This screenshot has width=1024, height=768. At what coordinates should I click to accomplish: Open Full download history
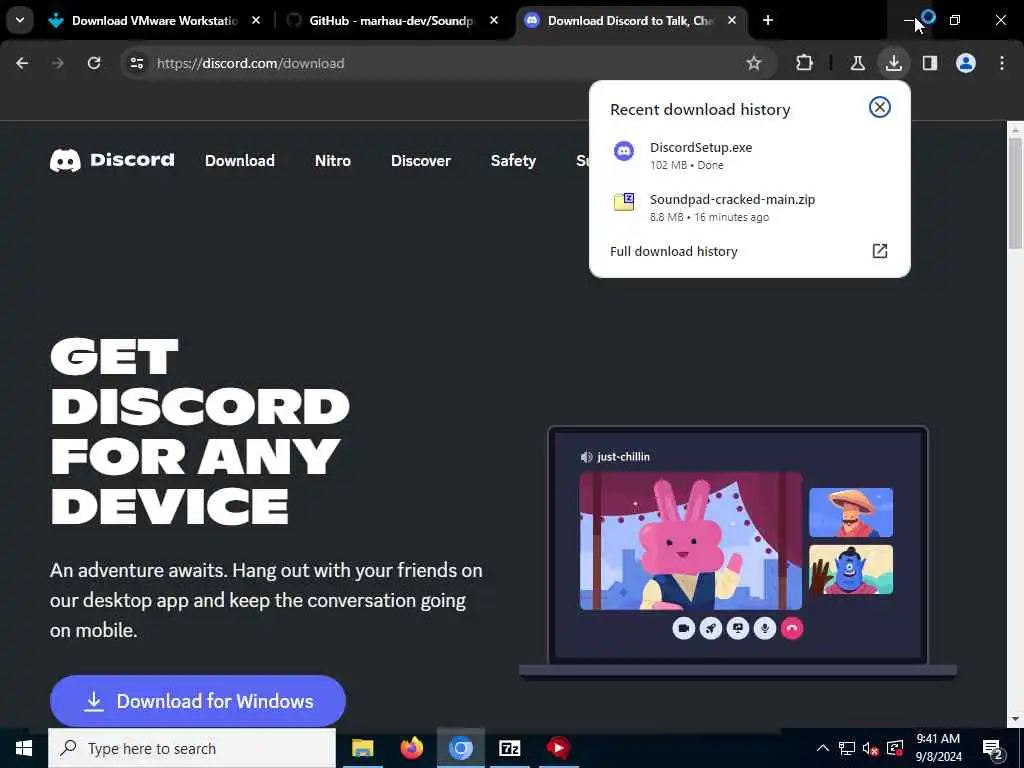pos(750,251)
